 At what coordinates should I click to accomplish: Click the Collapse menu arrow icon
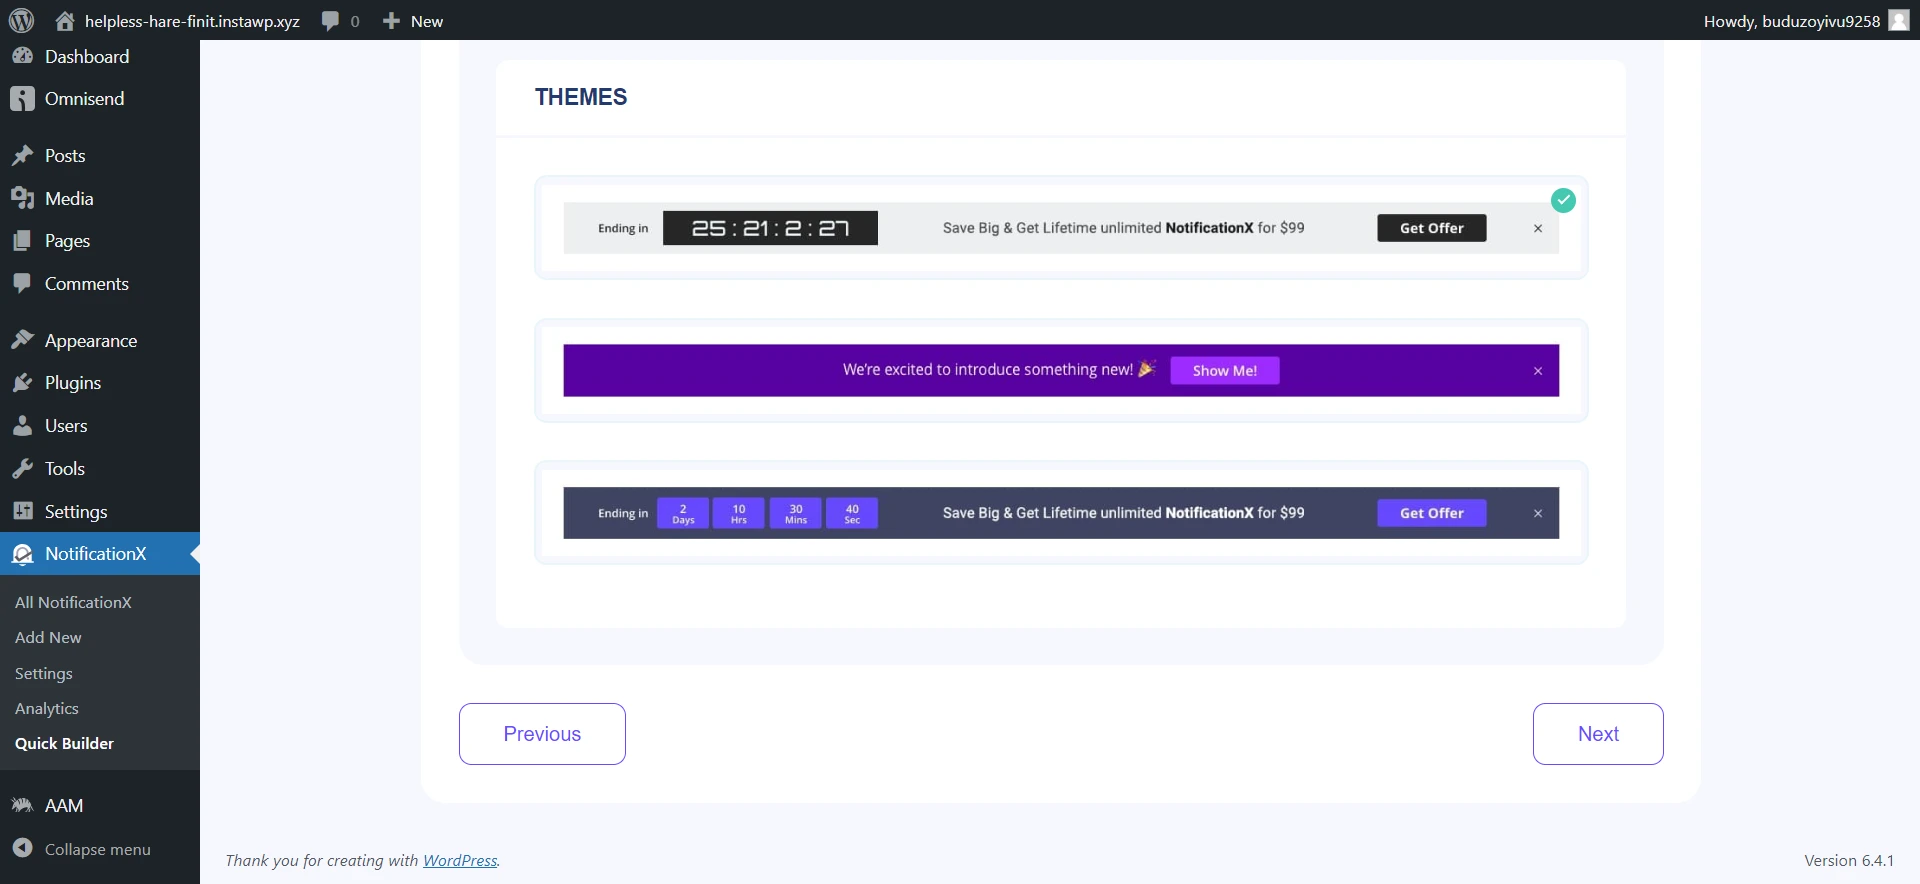click(22, 848)
